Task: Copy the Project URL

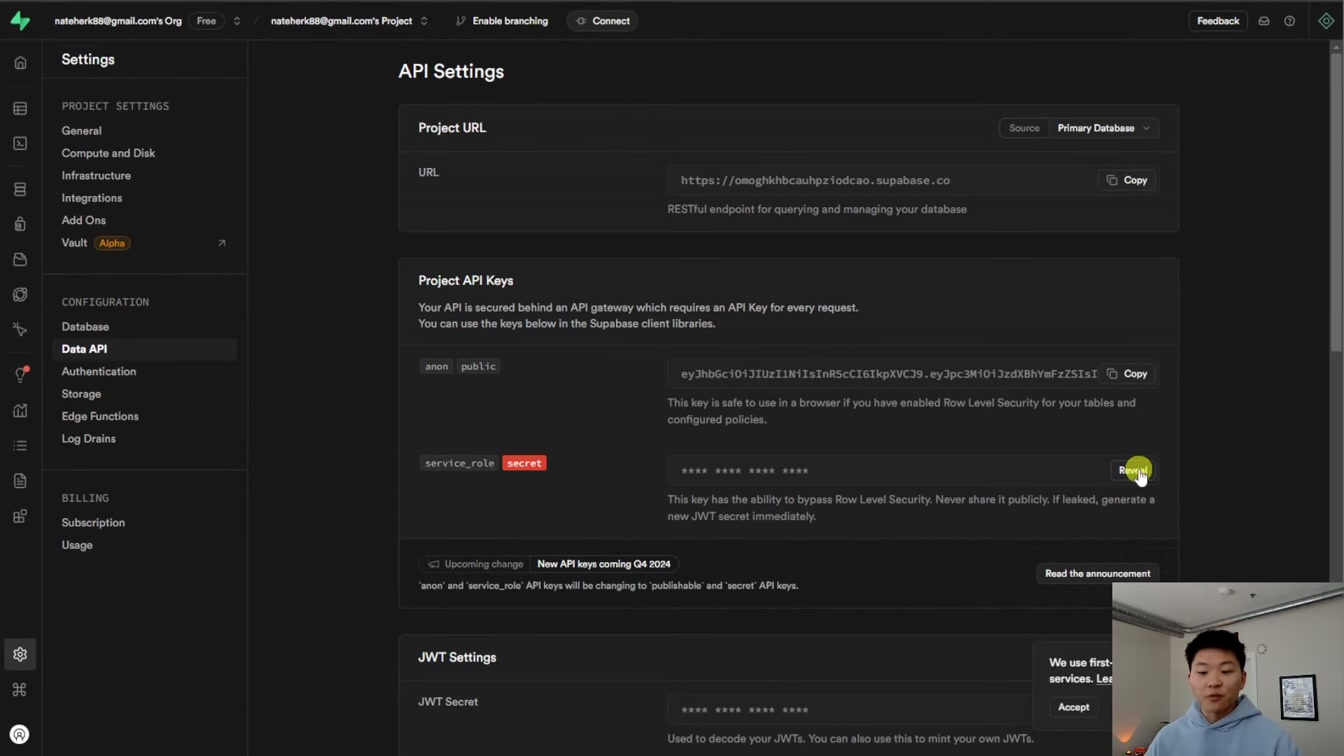Action: [x=1127, y=180]
